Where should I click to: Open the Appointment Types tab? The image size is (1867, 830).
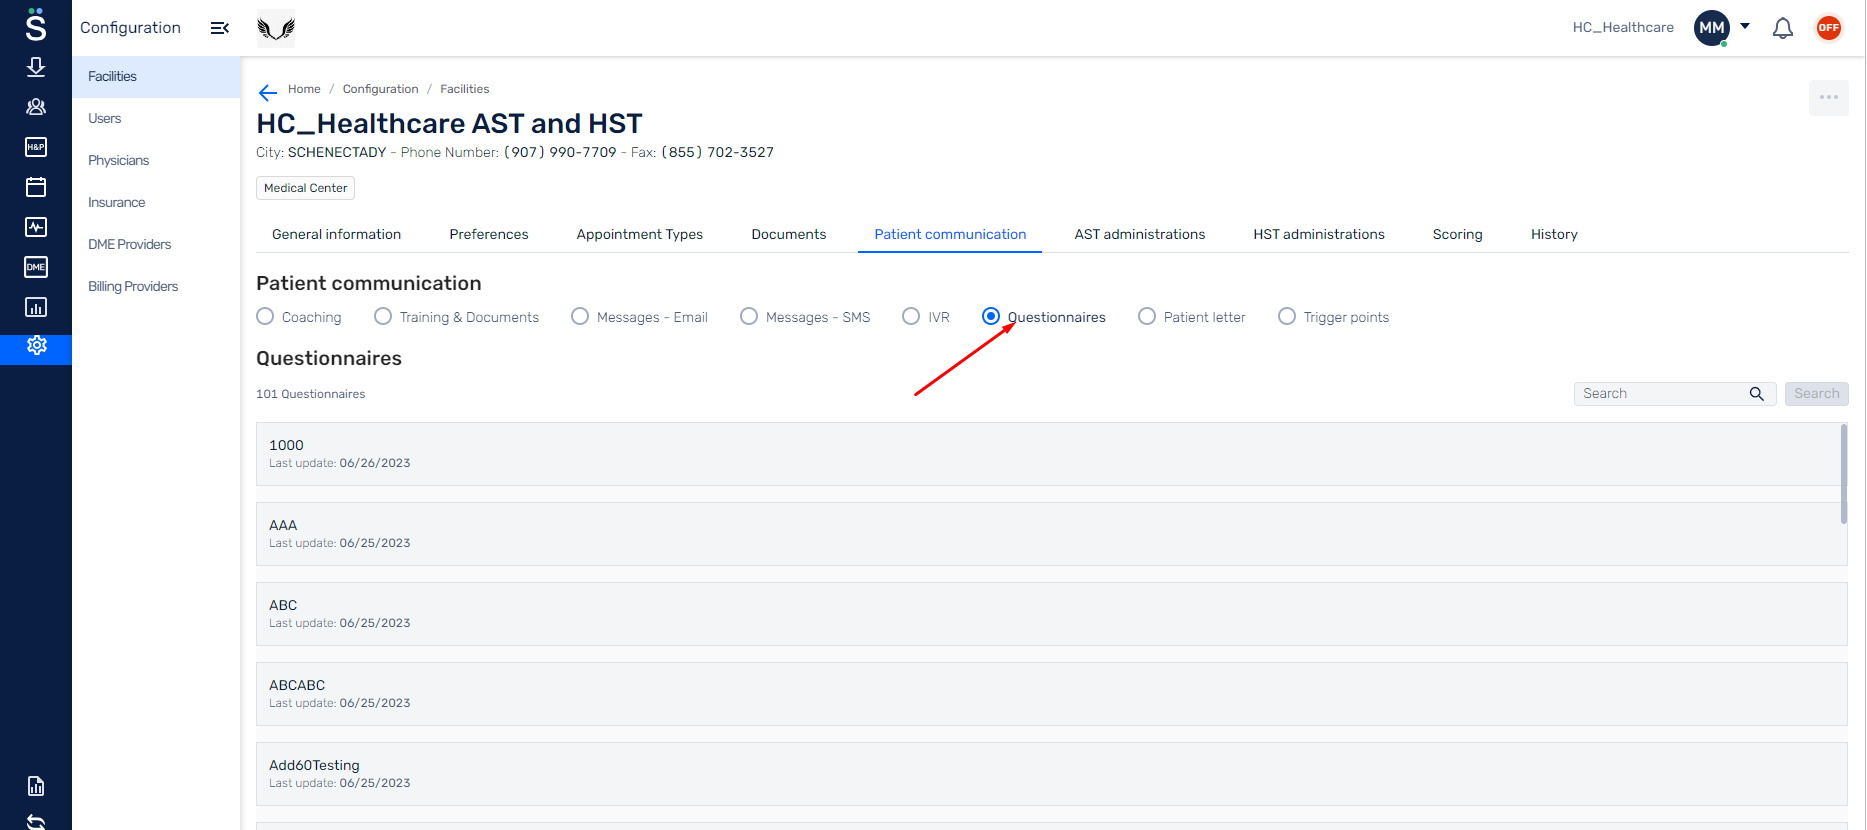pyautogui.click(x=640, y=234)
